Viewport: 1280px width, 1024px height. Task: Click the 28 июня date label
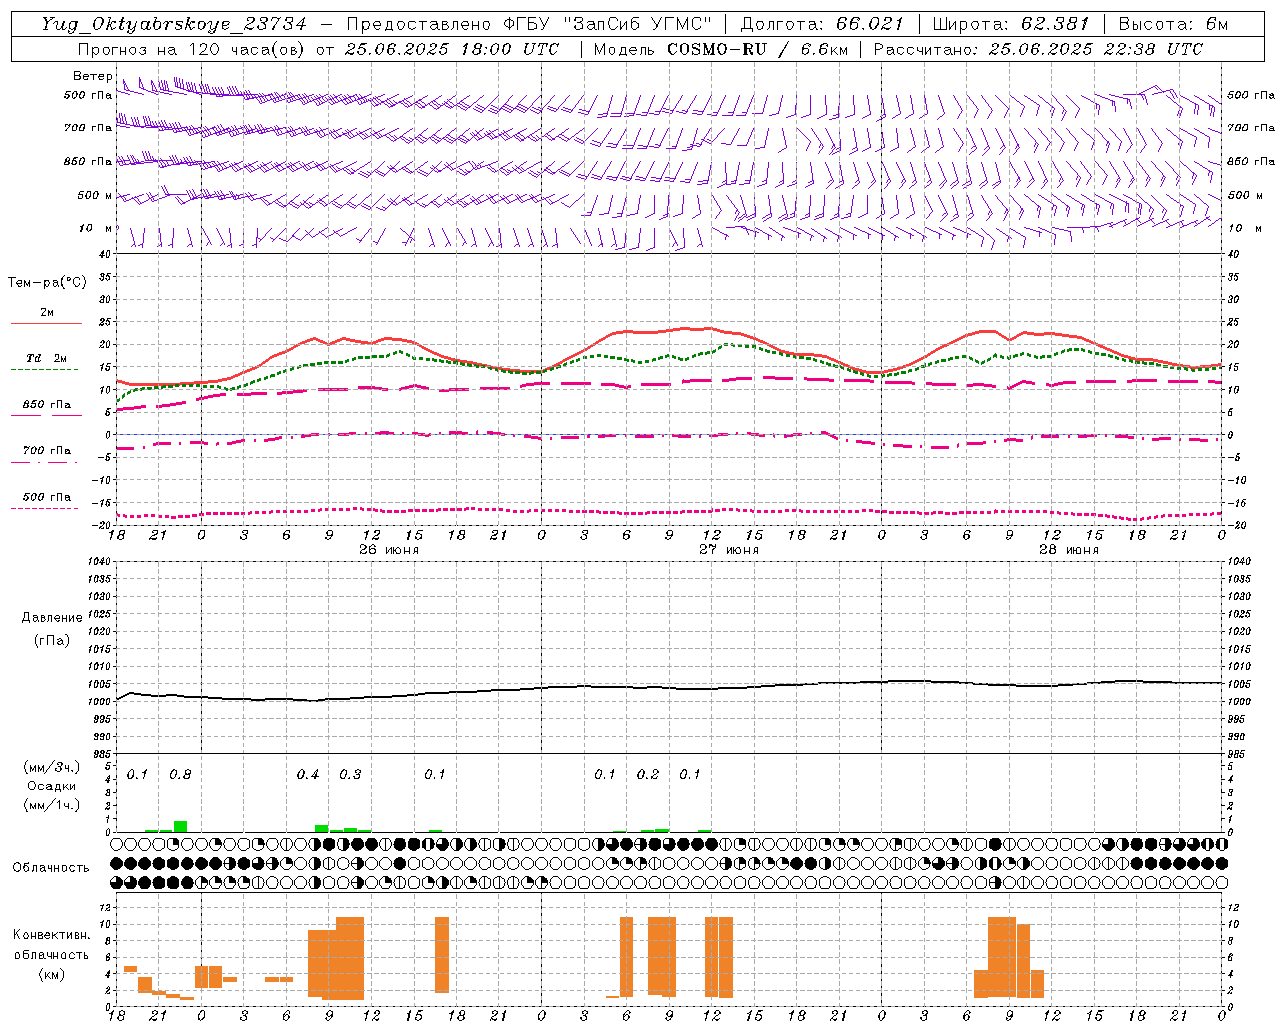(1069, 550)
